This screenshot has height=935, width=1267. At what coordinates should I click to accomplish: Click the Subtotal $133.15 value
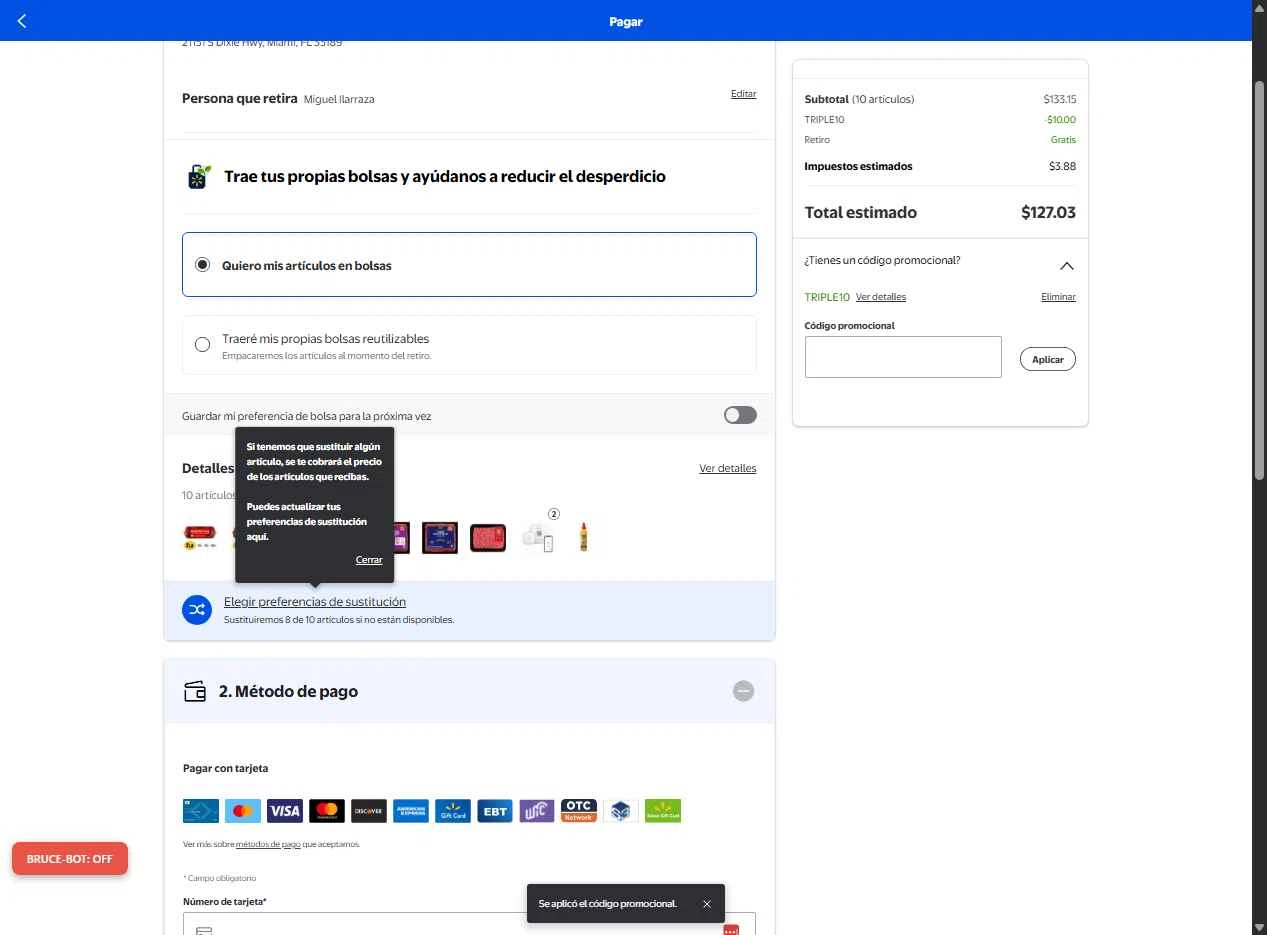tap(1059, 99)
